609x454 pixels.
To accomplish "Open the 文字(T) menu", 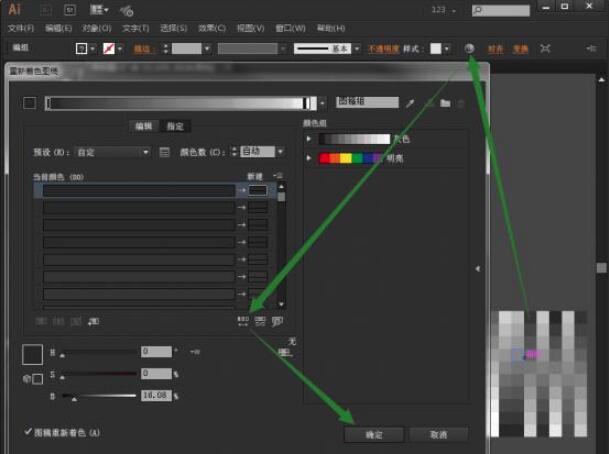I will (x=136, y=28).
